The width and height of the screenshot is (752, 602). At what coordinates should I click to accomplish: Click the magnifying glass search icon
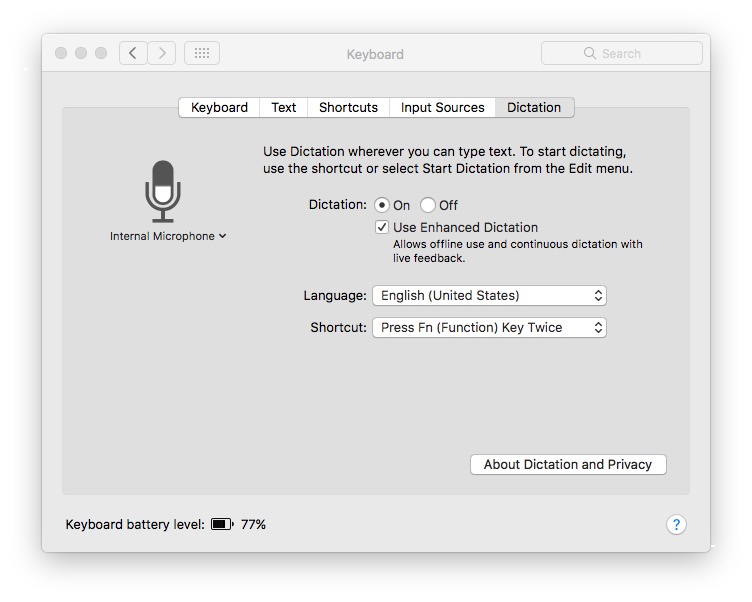pos(590,54)
